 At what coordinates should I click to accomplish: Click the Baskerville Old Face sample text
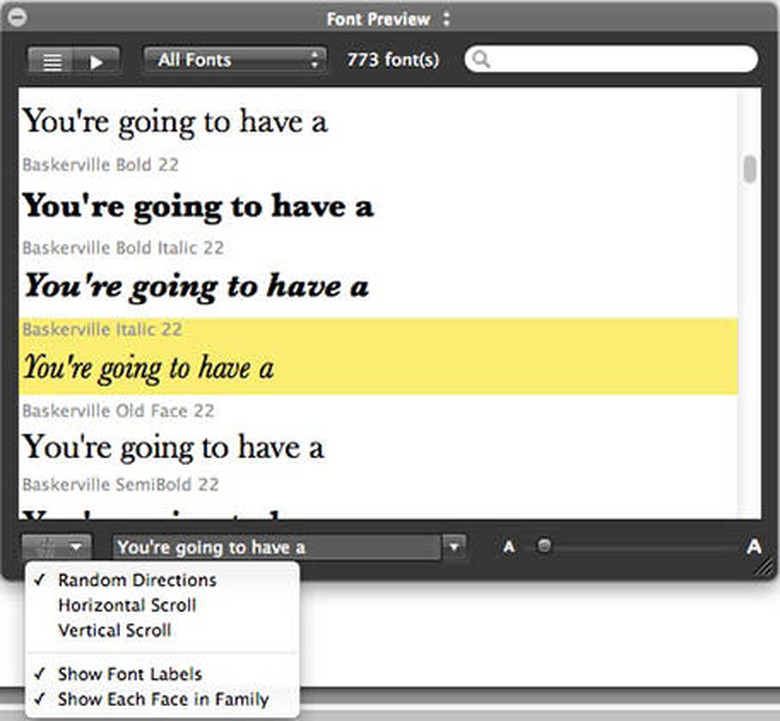174,447
